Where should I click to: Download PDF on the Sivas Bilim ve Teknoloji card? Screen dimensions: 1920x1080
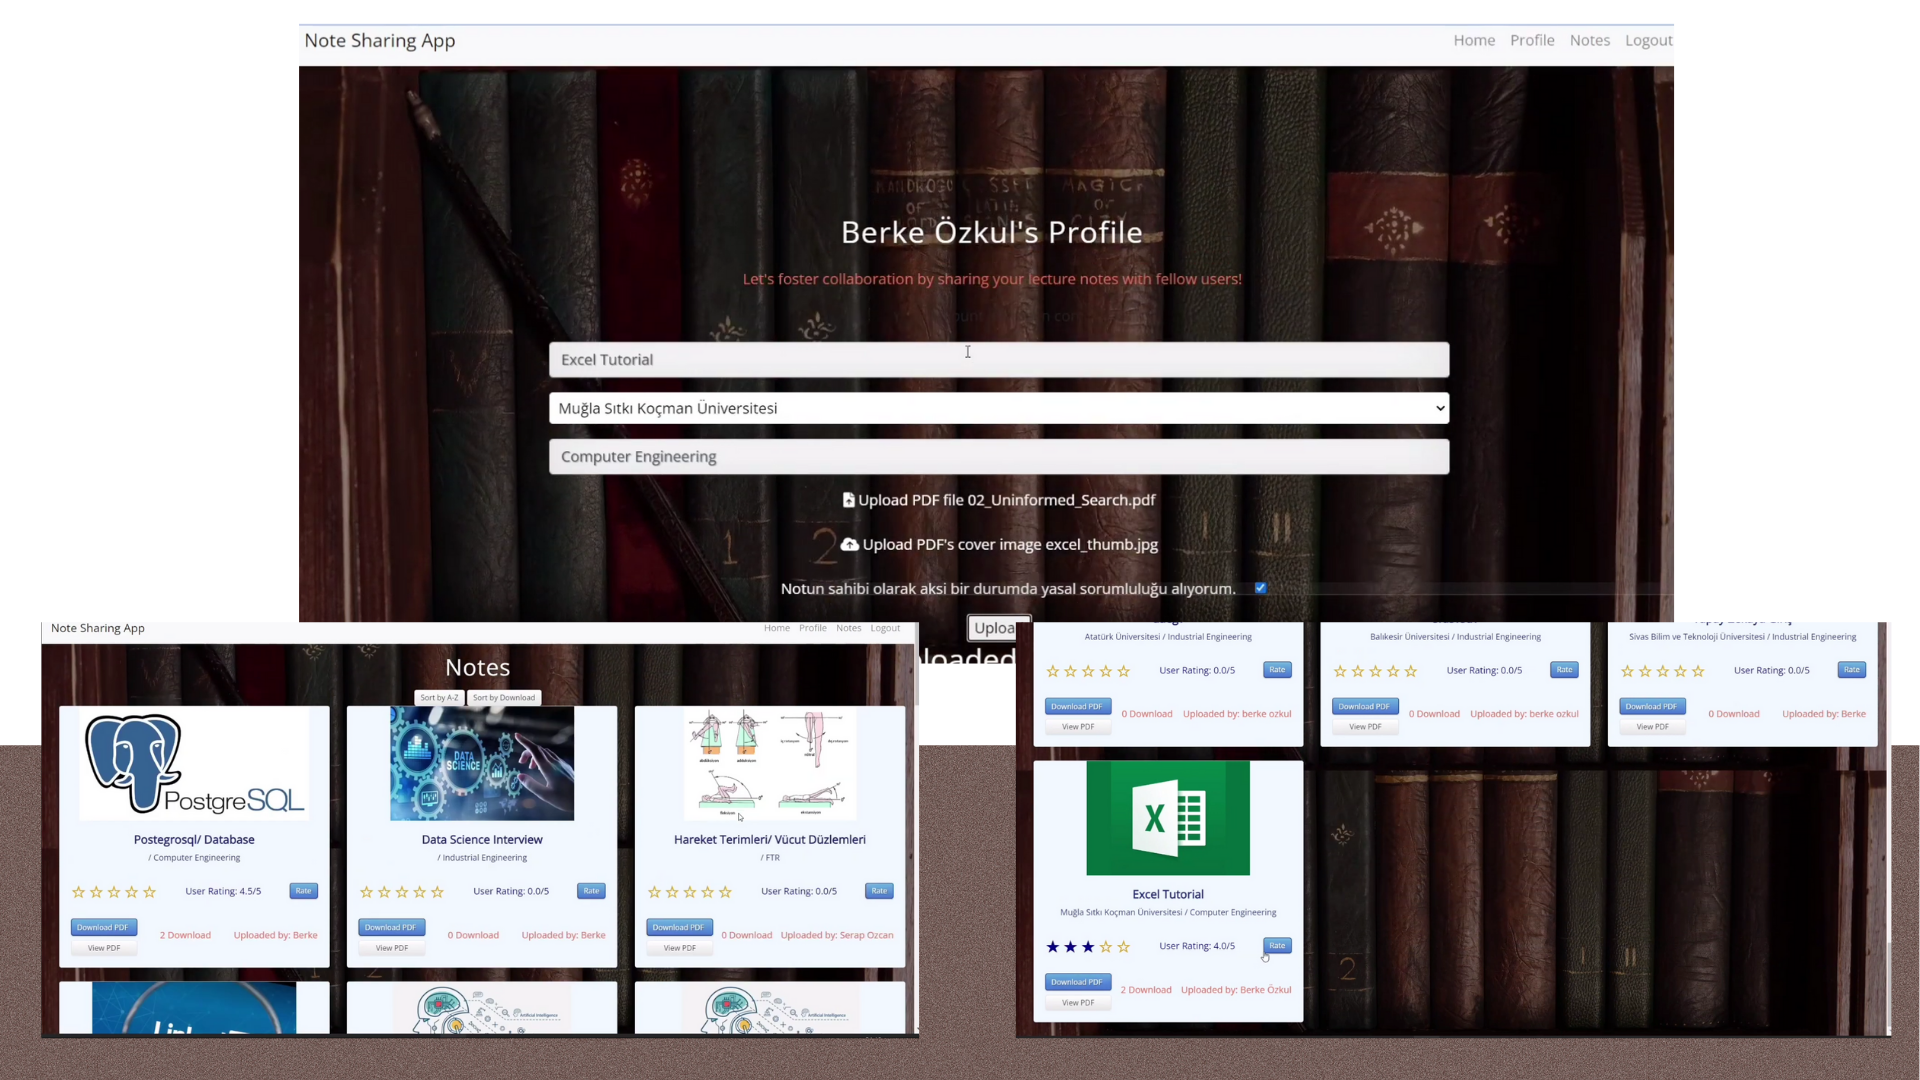coord(1652,707)
